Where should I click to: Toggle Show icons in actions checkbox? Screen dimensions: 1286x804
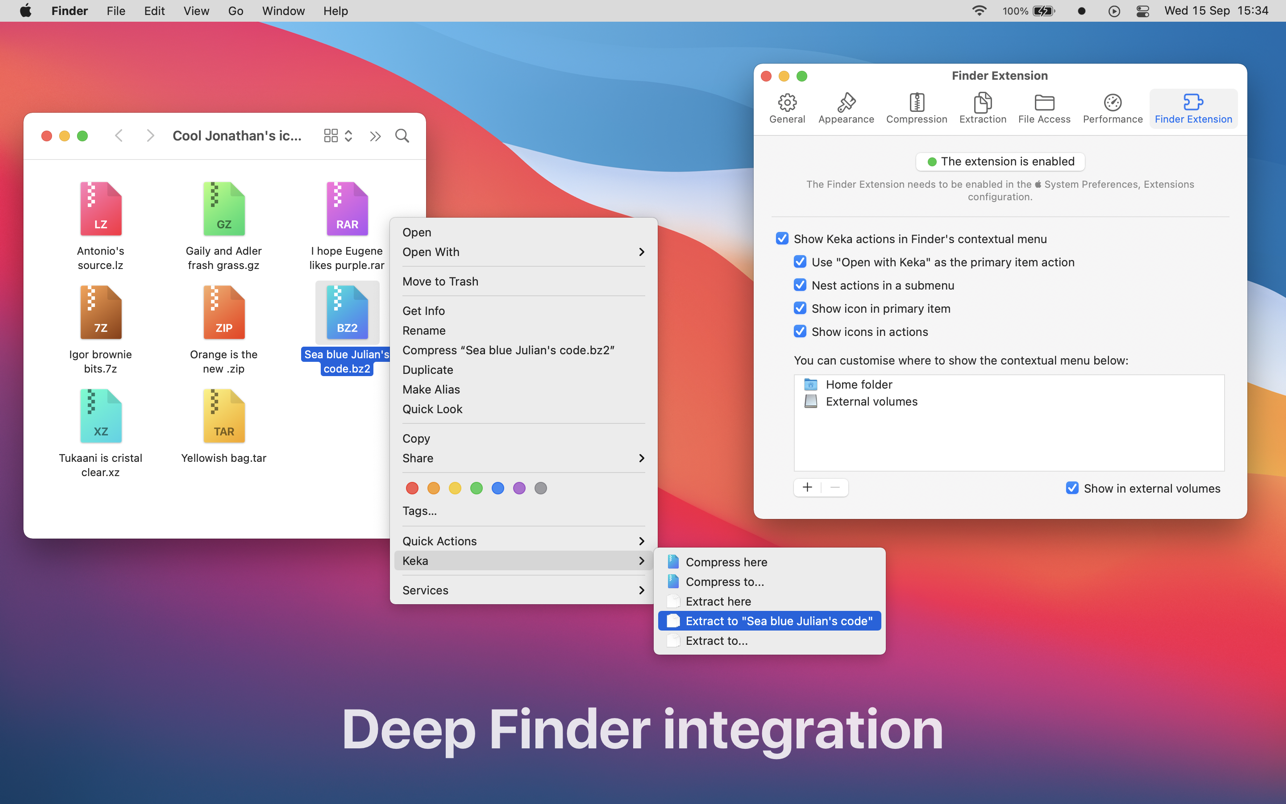(800, 332)
